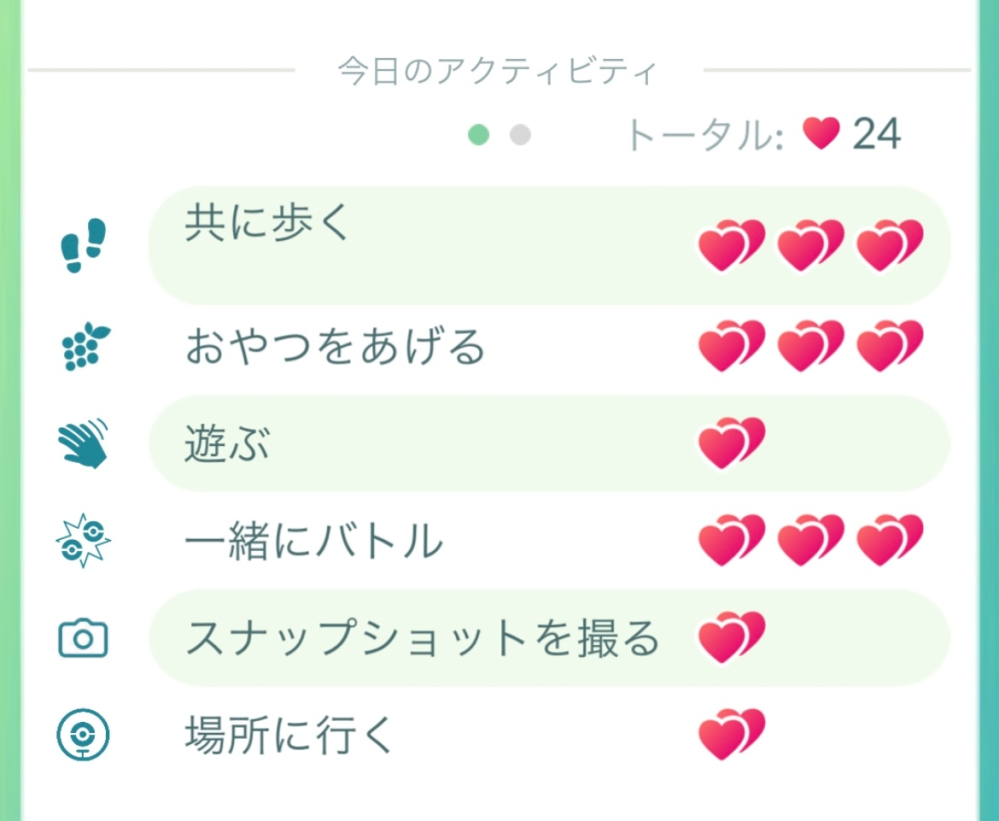
Task: Tap the camera snapshot icon
Action: point(83,638)
